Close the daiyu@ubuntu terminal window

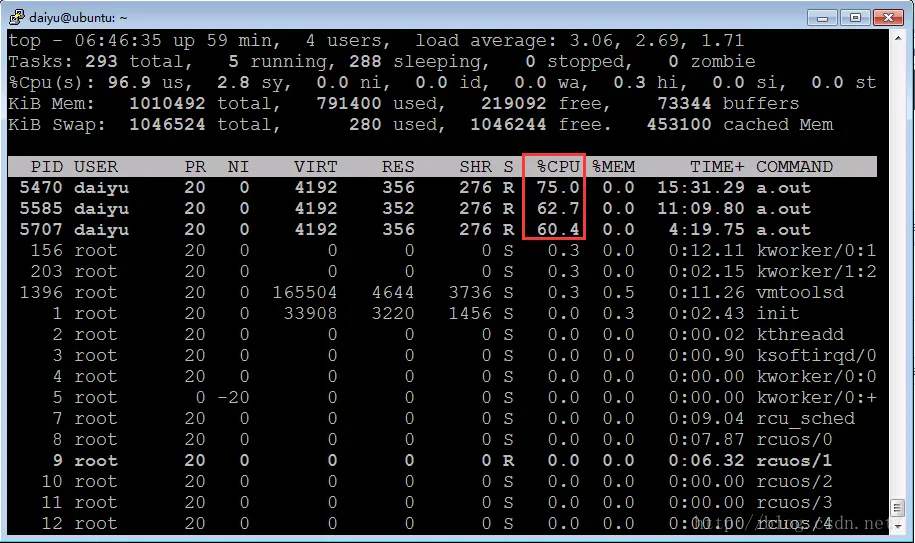tap(888, 17)
